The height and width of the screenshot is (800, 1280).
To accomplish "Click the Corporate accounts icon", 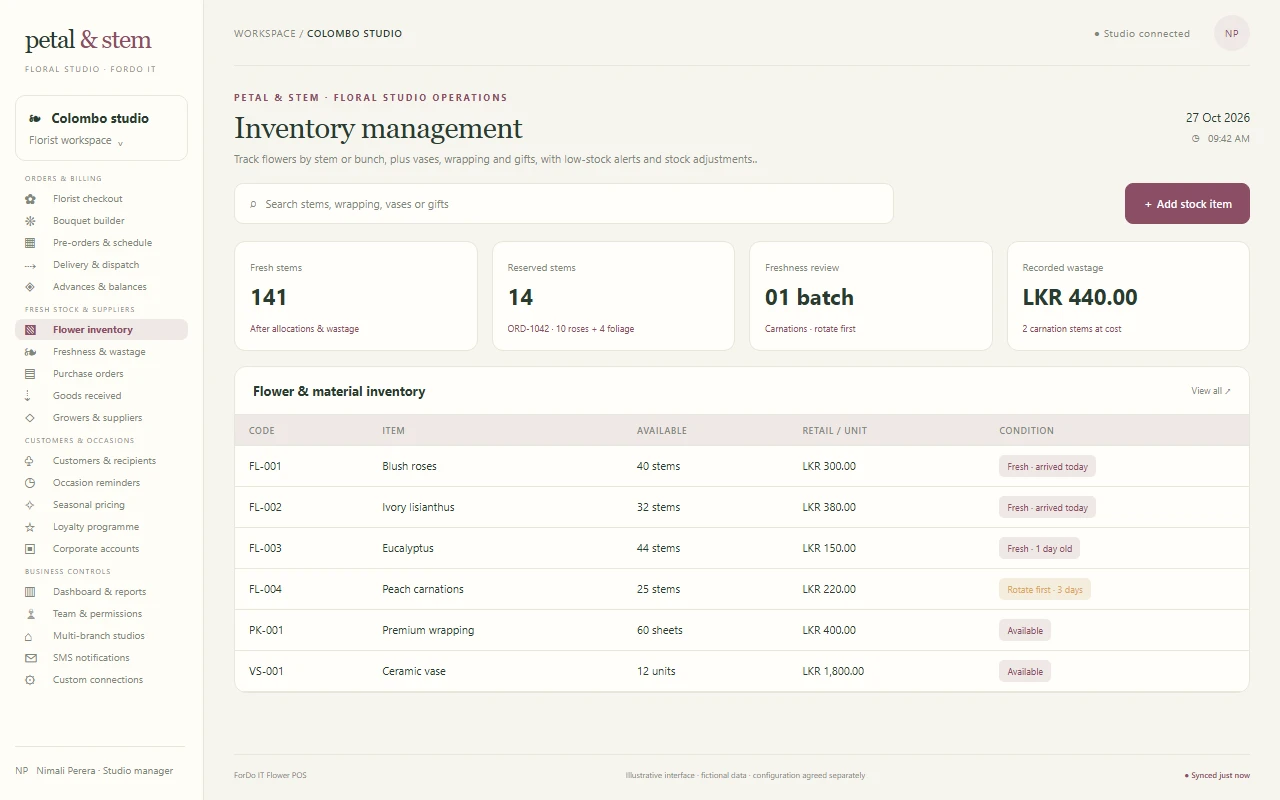I will point(30,549).
